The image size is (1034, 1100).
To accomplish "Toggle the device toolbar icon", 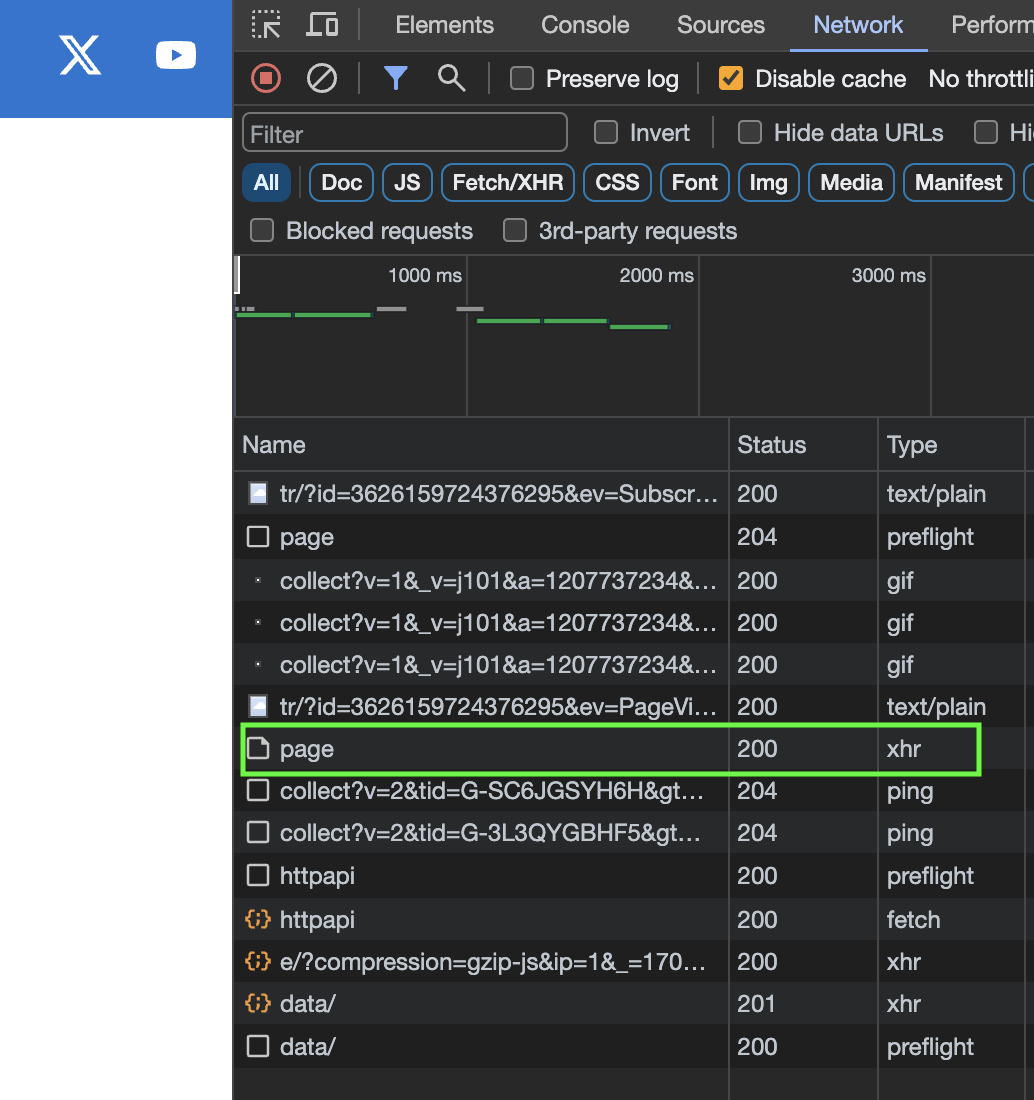I will [322, 25].
